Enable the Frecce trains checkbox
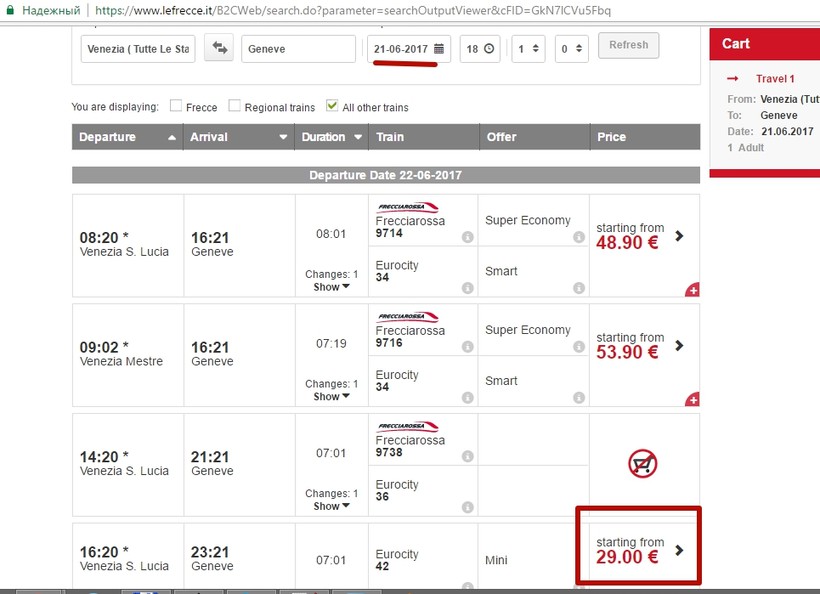Viewport: 820px width, 594px height. point(176,106)
